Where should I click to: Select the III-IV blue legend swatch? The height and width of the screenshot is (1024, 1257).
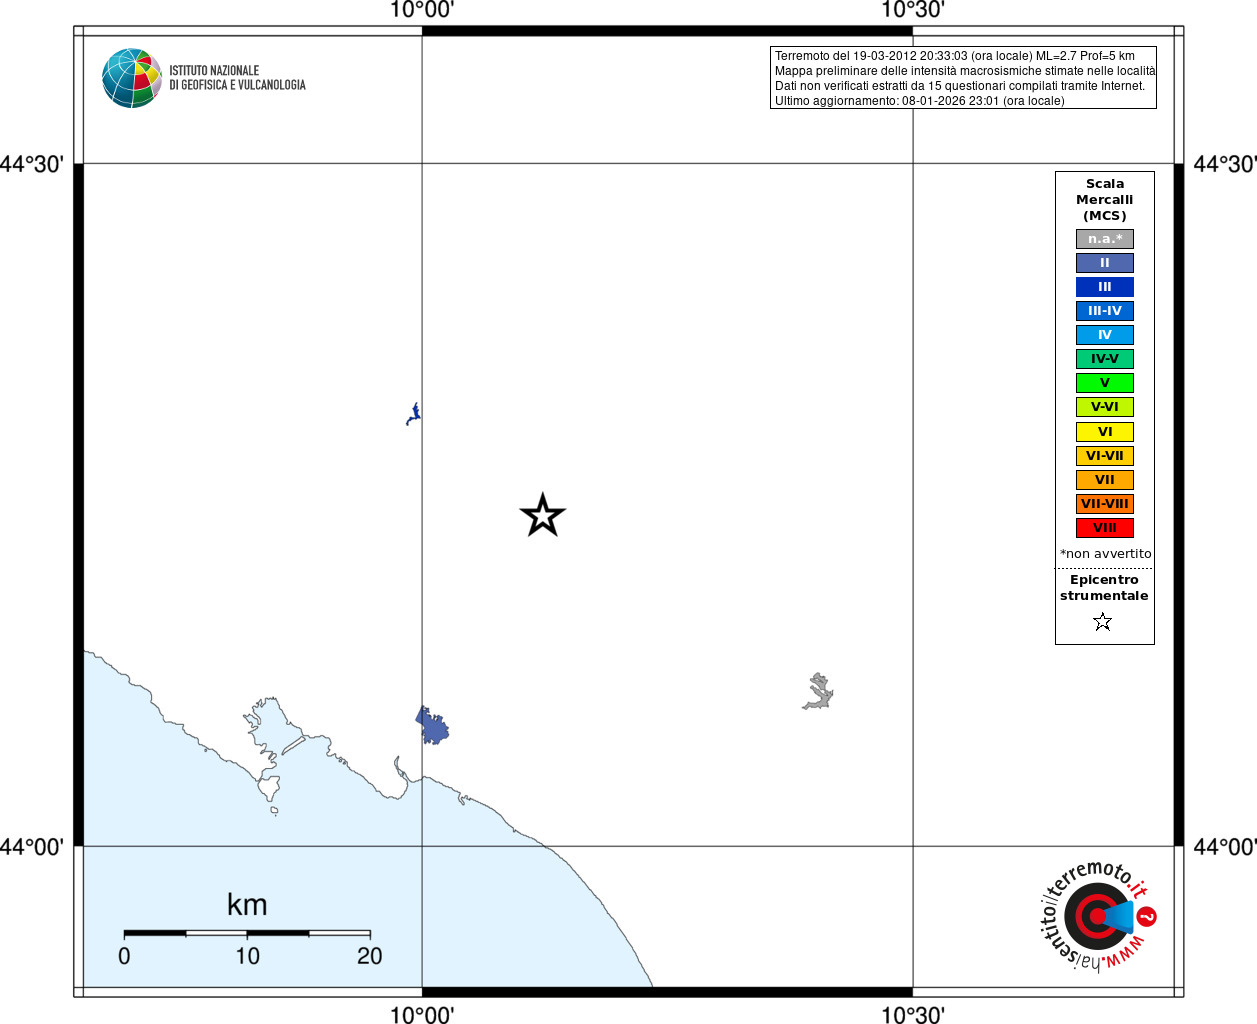click(x=1105, y=311)
